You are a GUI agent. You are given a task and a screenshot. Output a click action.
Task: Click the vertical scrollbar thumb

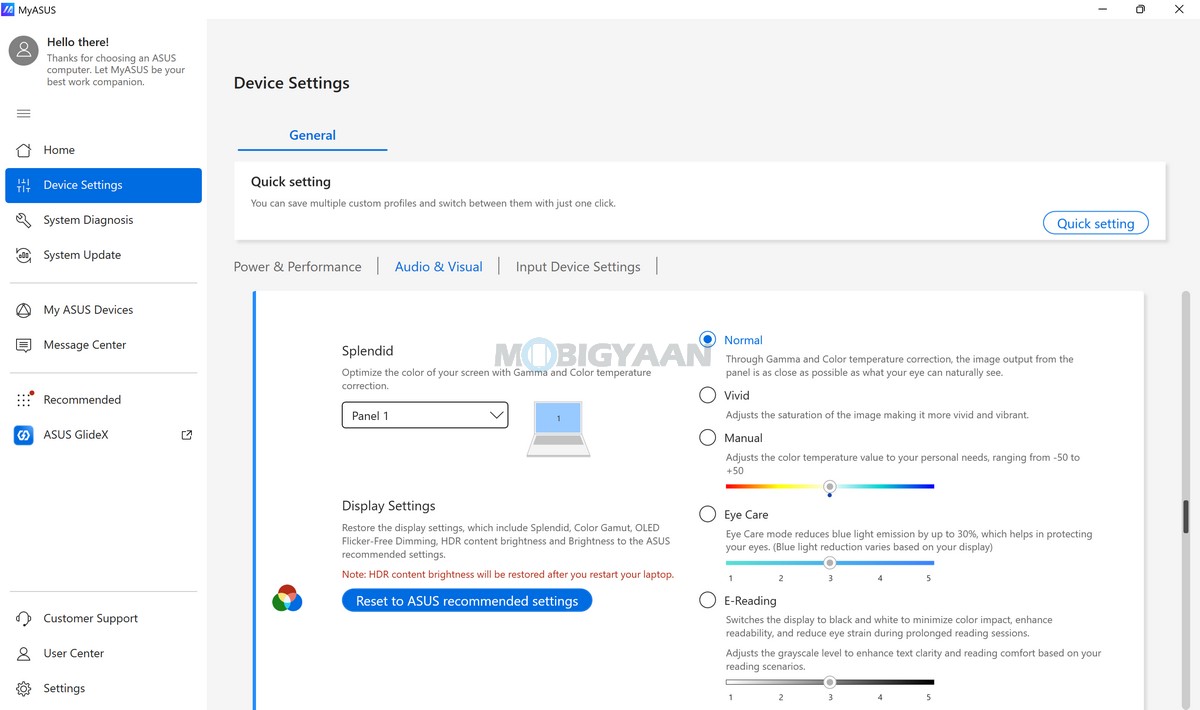pos(1187,517)
